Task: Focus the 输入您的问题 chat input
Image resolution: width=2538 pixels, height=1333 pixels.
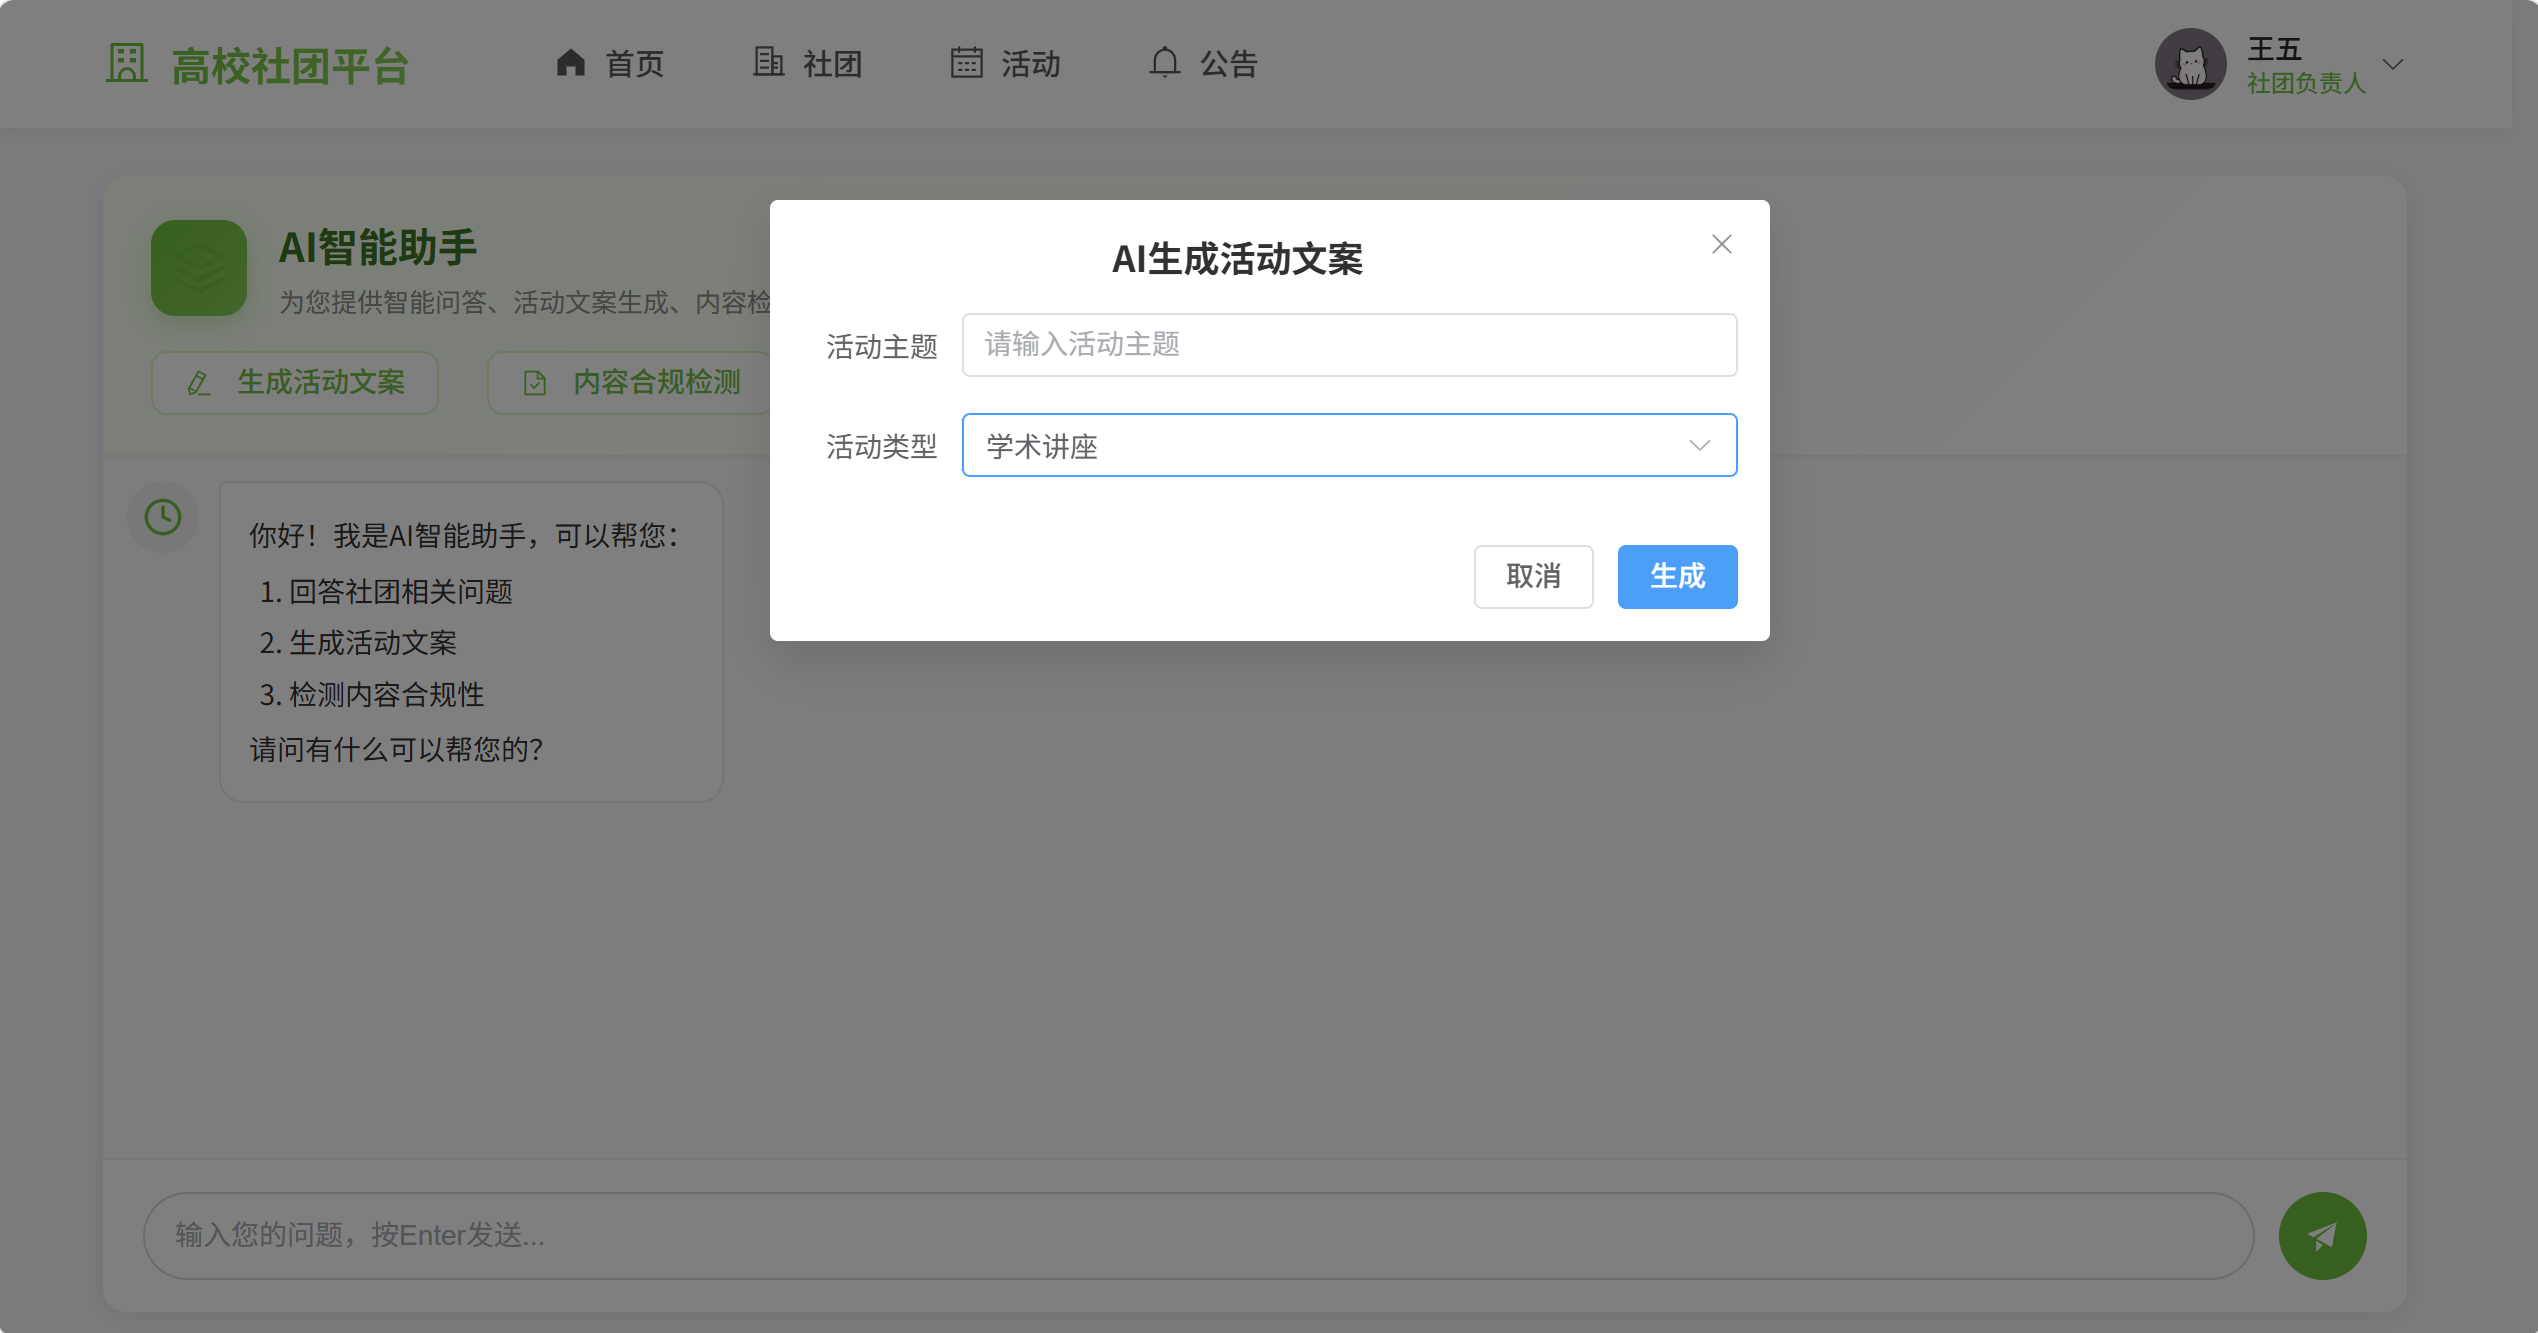Action: click(1198, 1236)
